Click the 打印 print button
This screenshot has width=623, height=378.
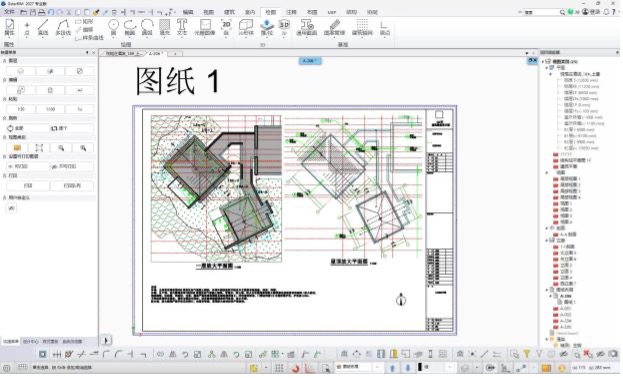coord(28,186)
